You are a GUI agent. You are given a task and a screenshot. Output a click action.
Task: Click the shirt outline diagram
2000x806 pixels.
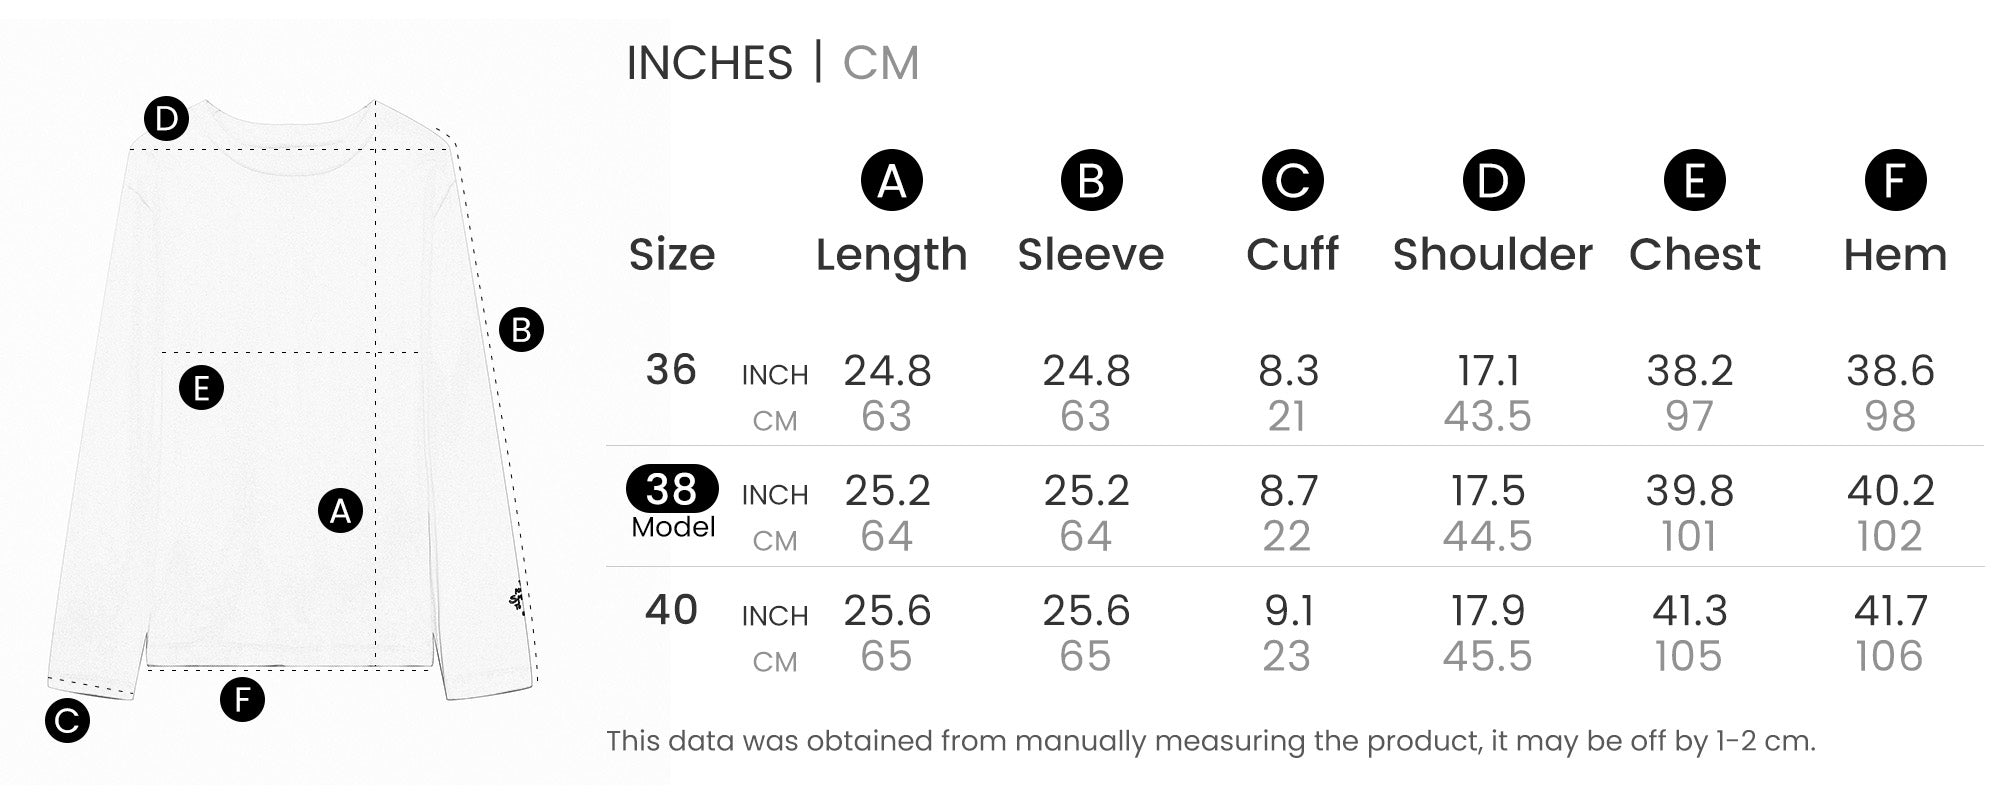[x=290, y=250]
